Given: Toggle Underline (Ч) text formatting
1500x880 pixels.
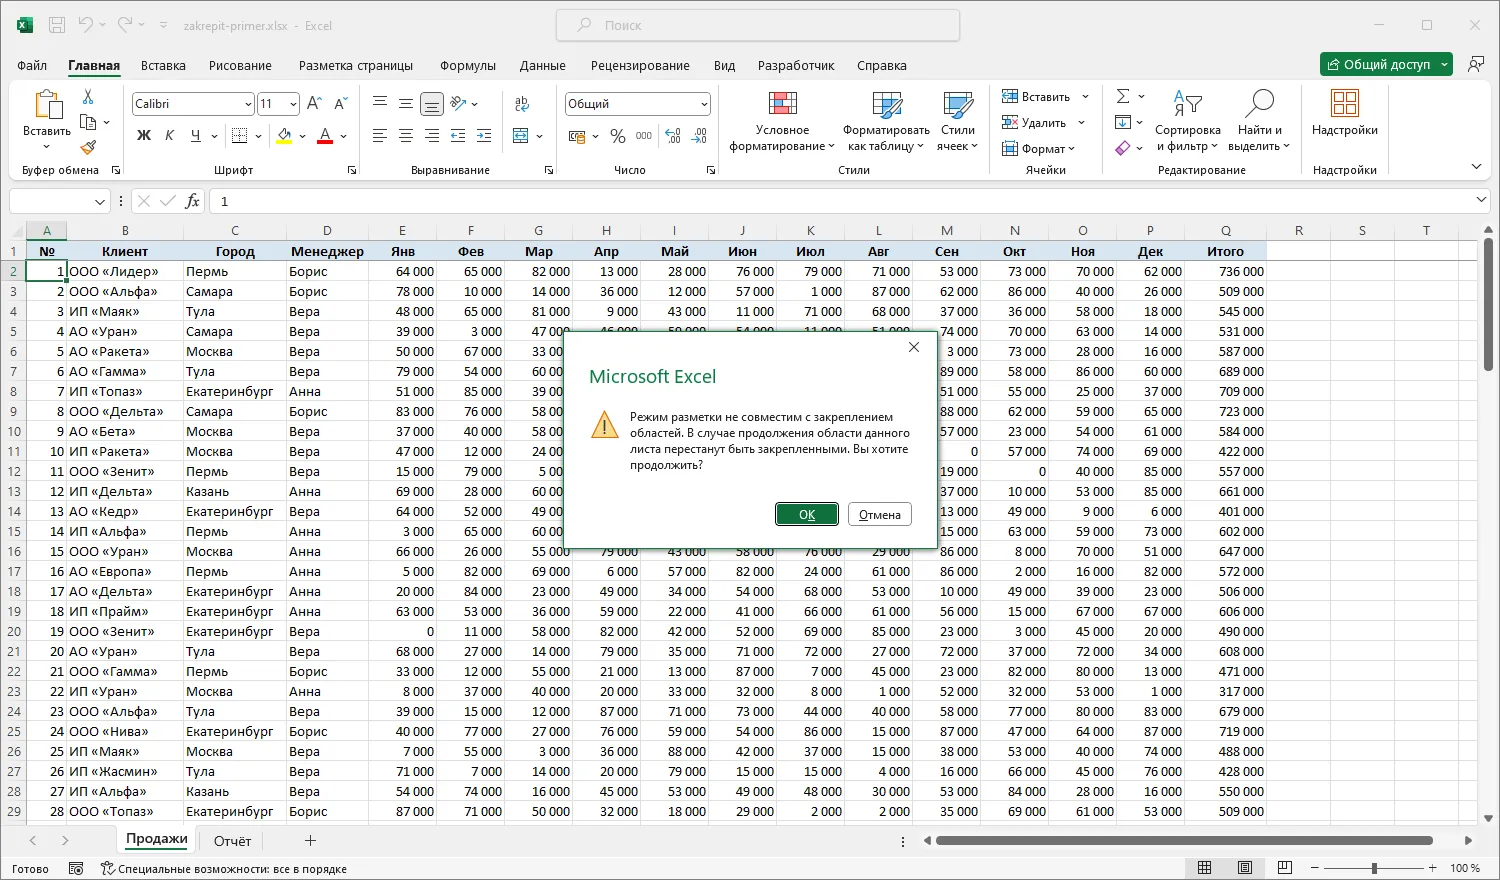Looking at the screenshot, I should 196,136.
